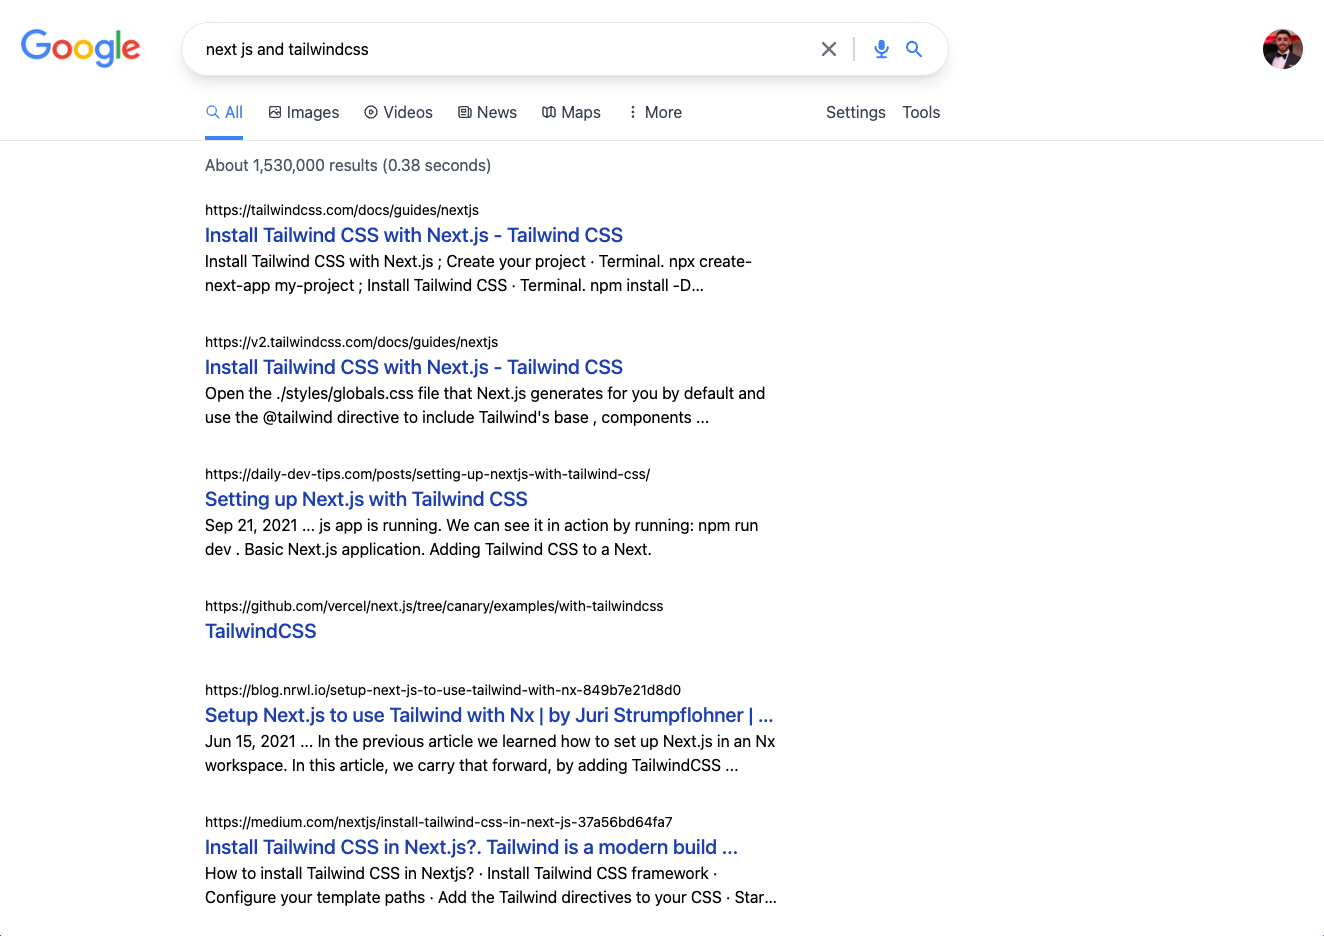Image resolution: width=1324 pixels, height=936 pixels.
Task: Click the https://v2.tailwindcss.com/docs/guides/nextjs URL
Action: tap(351, 342)
